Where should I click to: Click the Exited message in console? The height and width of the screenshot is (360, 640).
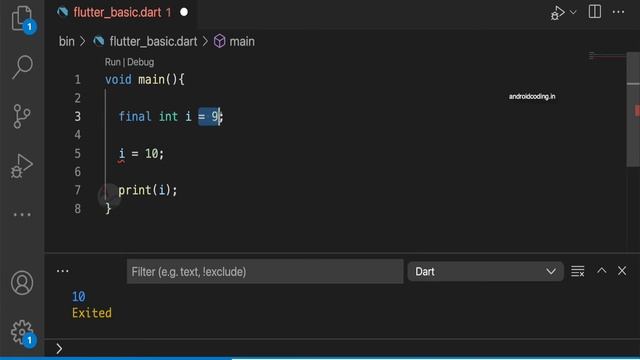click(92, 313)
